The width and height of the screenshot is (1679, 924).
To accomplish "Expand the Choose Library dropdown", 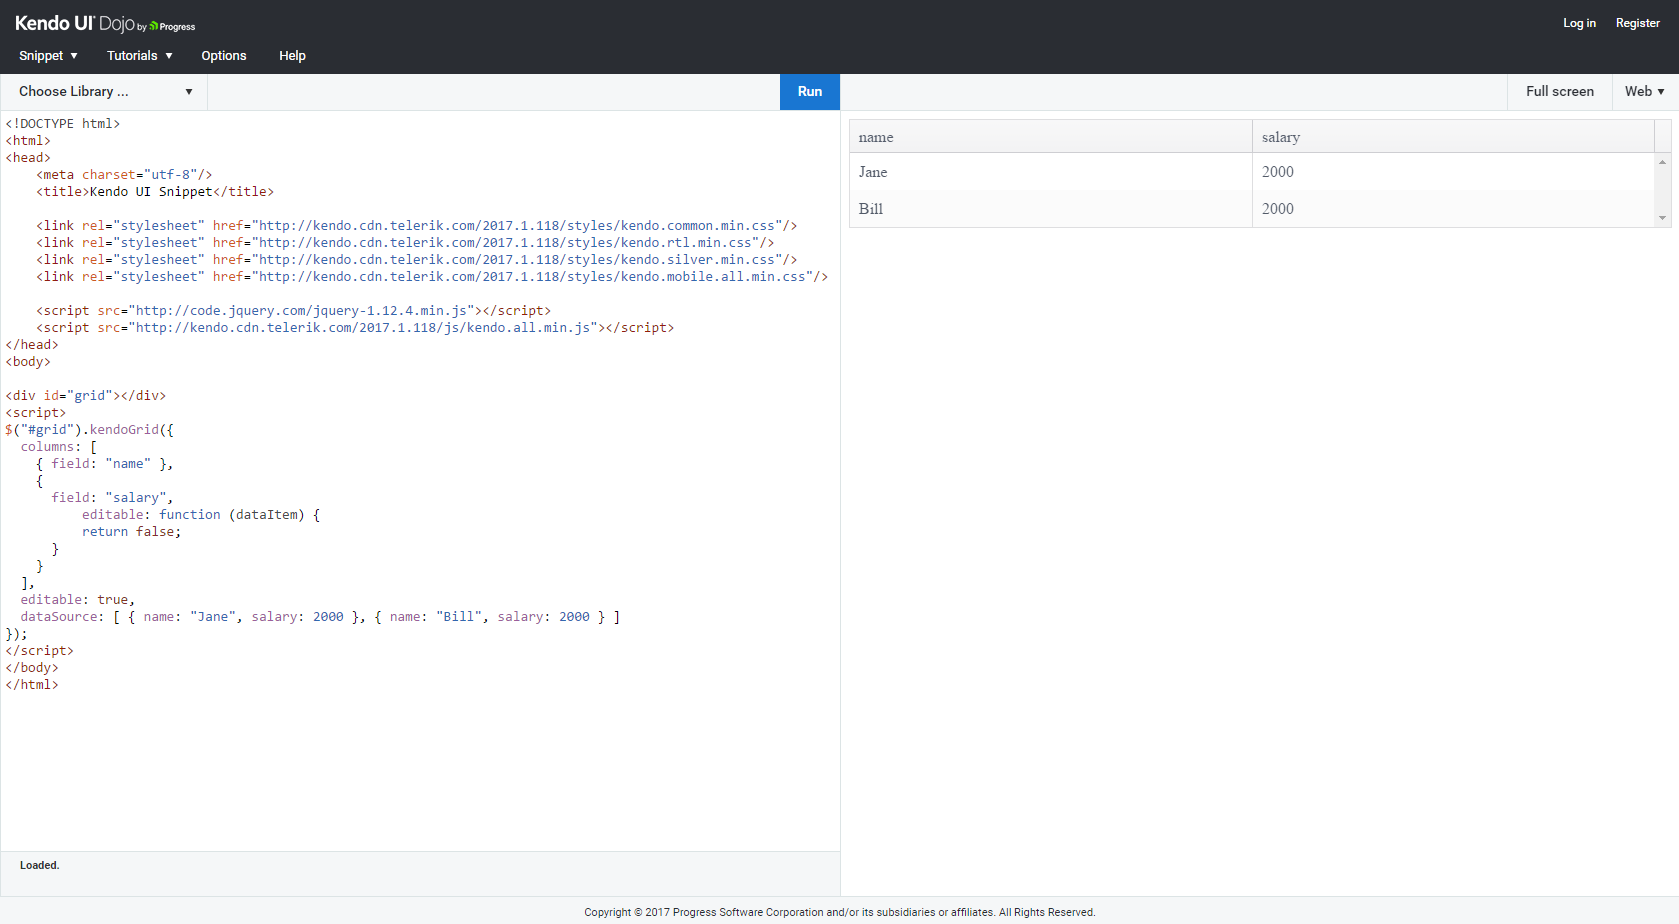I will pyautogui.click(x=104, y=92).
